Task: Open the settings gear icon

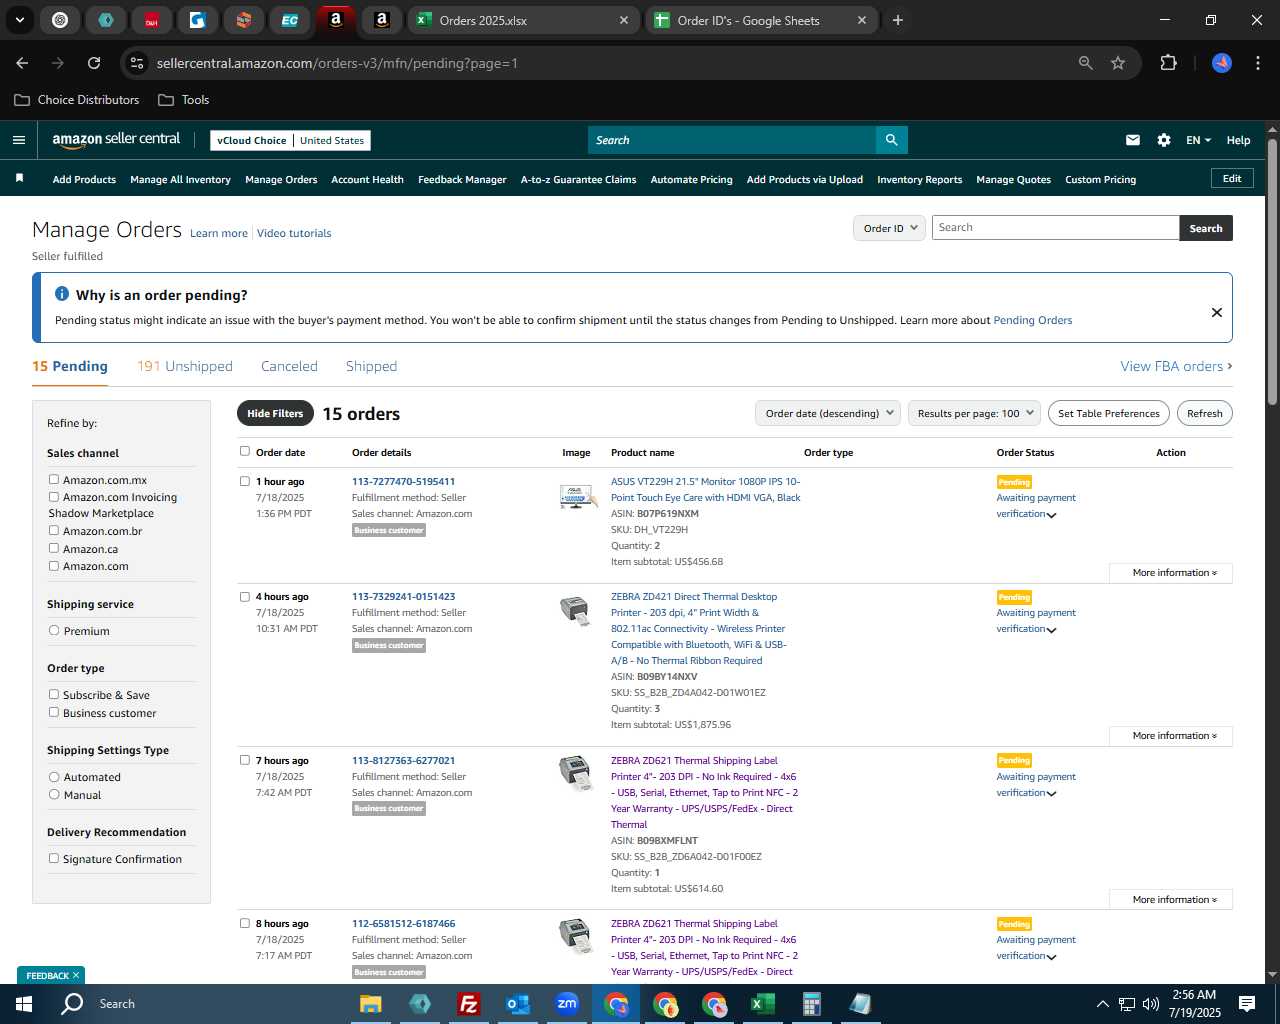Action: click(1164, 140)
